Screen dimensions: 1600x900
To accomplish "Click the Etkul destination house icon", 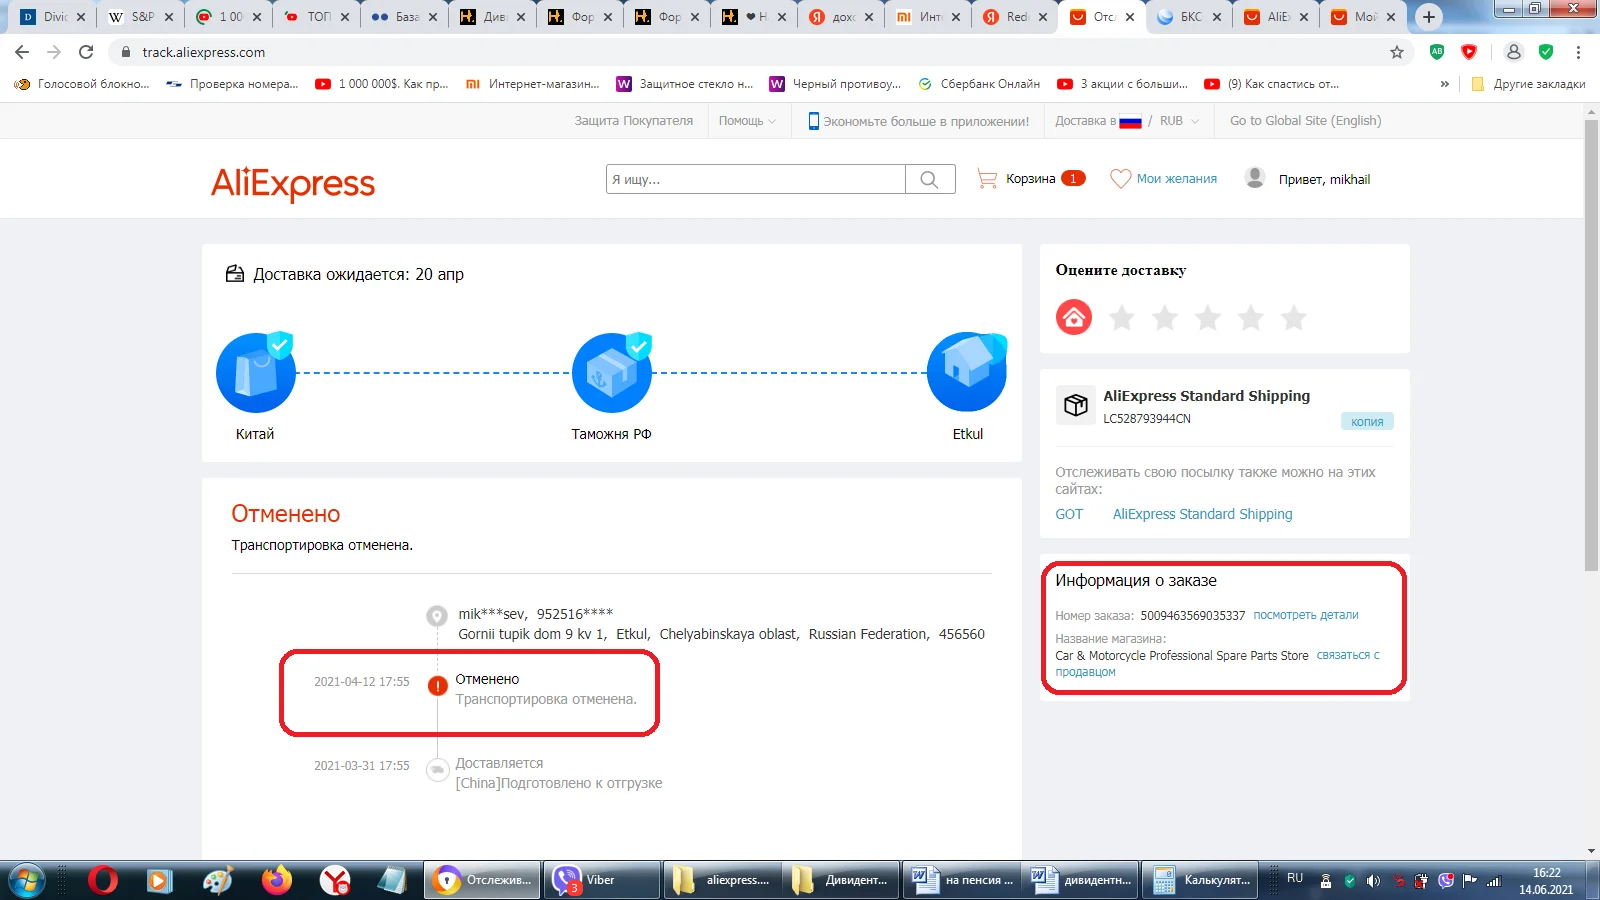I will click(967, 372).
